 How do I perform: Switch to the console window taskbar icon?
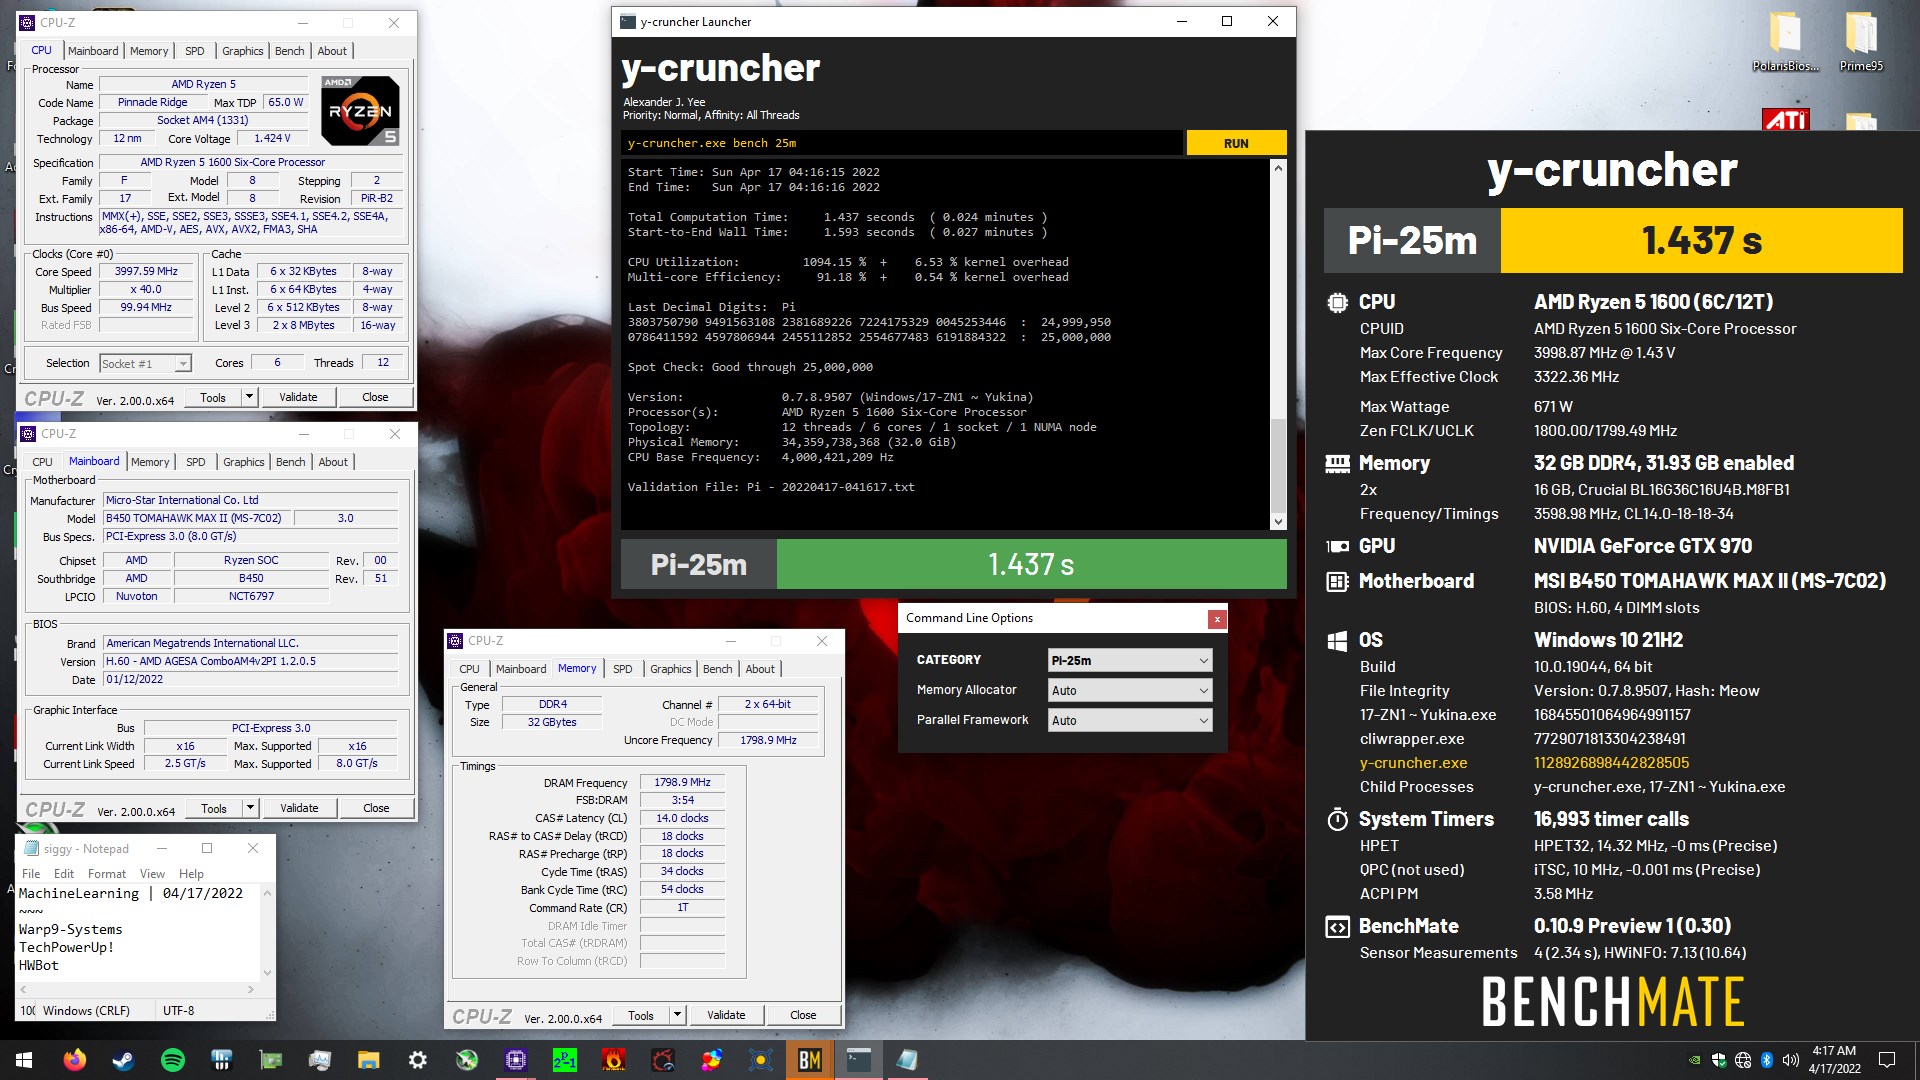[x=859, y=1060]
